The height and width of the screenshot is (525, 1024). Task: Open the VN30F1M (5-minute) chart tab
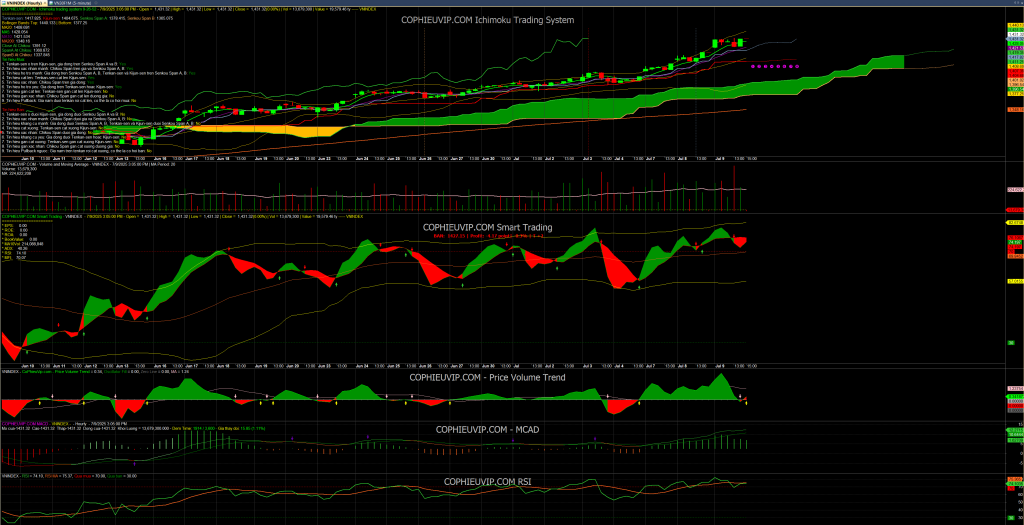71,3
